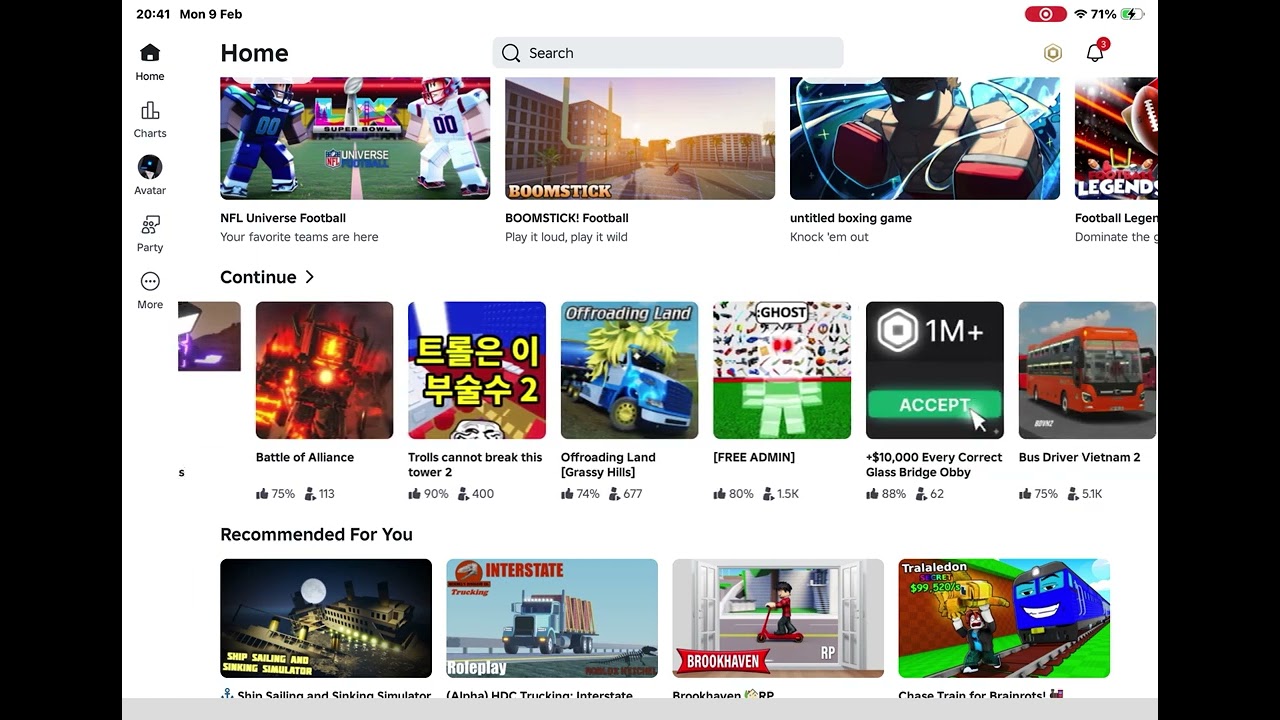Click the 'Battle of Alliance' title
Viewport: 1280px width, 720px height.
(x=305, y=457)
